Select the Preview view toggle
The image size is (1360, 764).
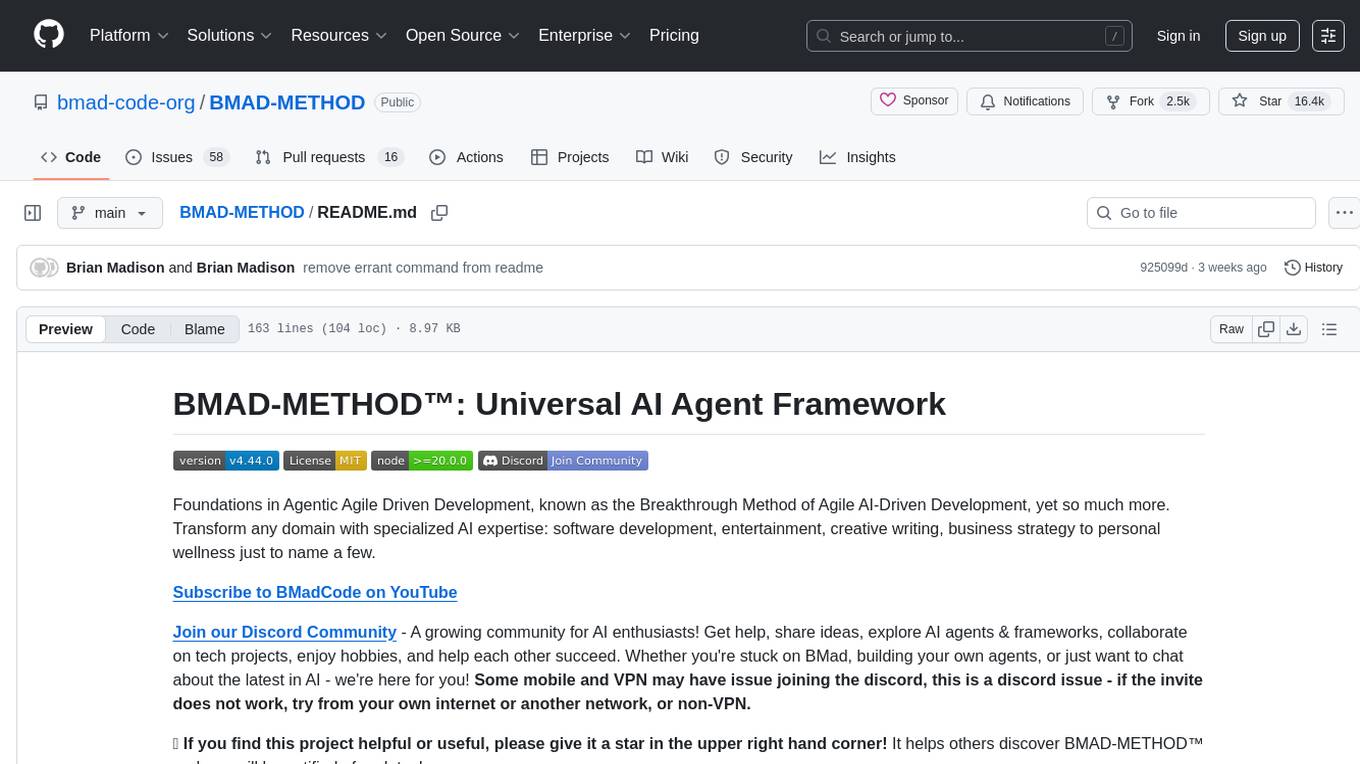coord(66,329)
